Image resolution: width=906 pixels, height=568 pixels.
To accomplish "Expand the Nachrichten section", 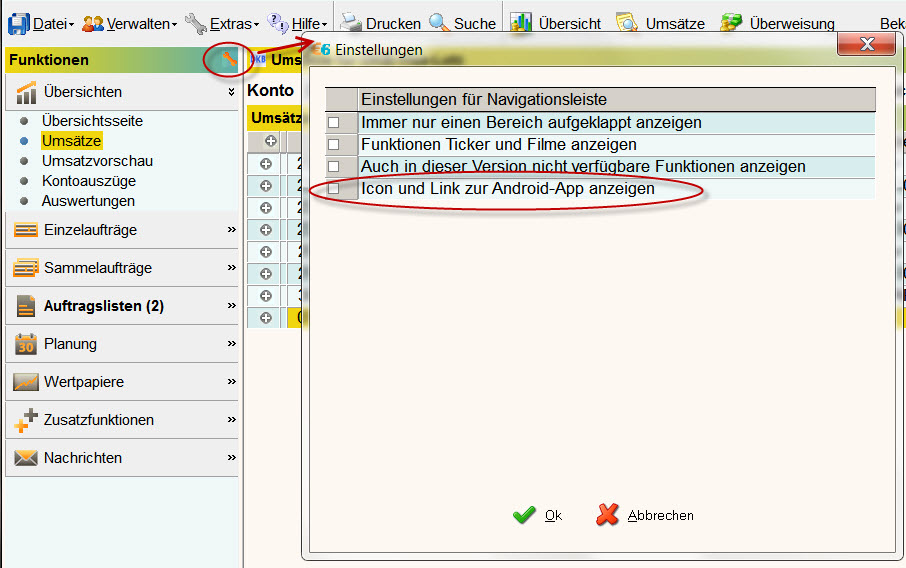I will (x=232, y=457).
